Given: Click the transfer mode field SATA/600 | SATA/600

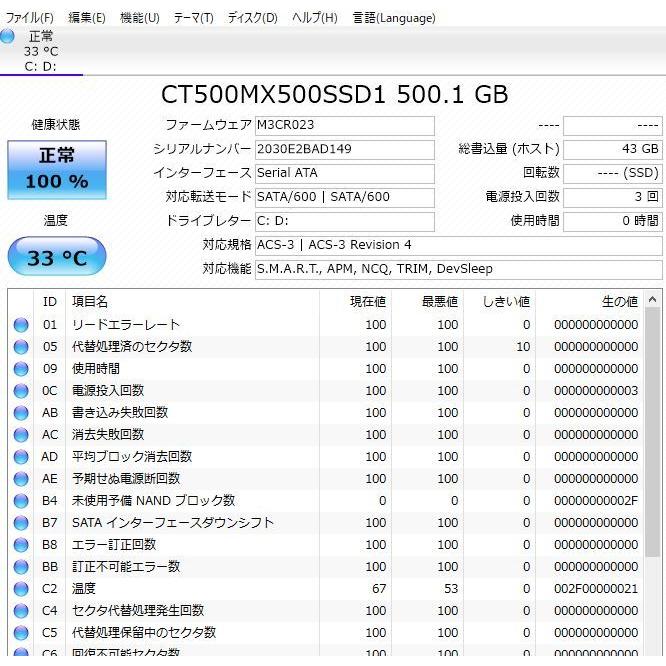Looking at the screenshot, I should (x=344, y=198).
